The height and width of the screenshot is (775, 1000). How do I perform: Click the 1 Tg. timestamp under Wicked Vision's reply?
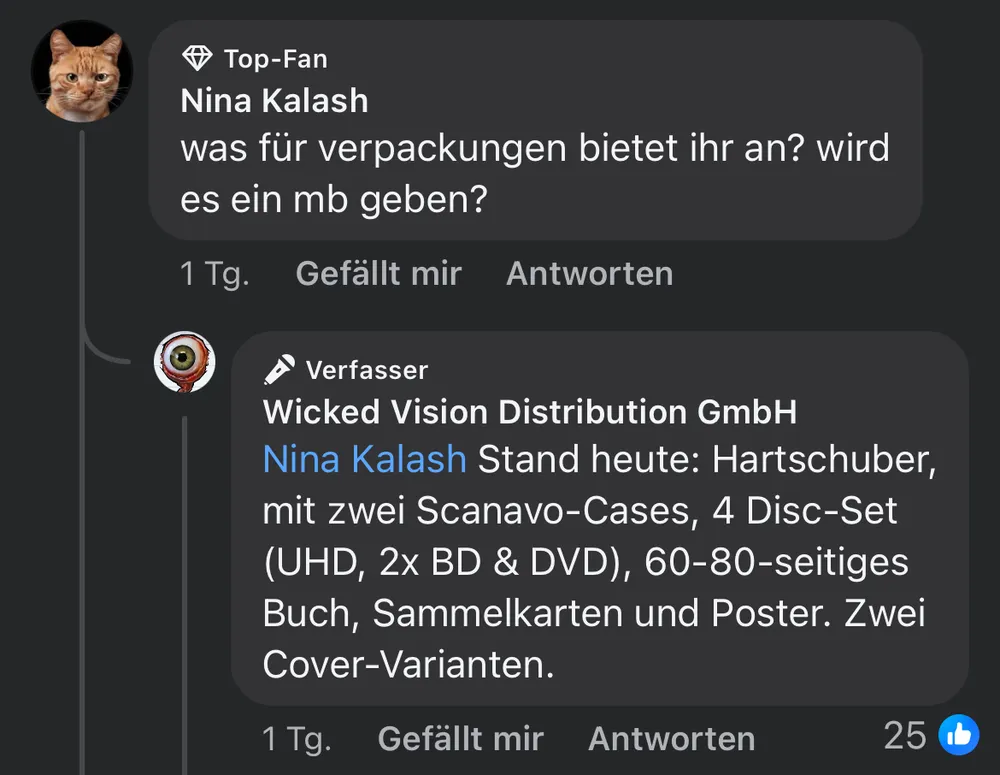pyautogui.click(x=296, y=739)
